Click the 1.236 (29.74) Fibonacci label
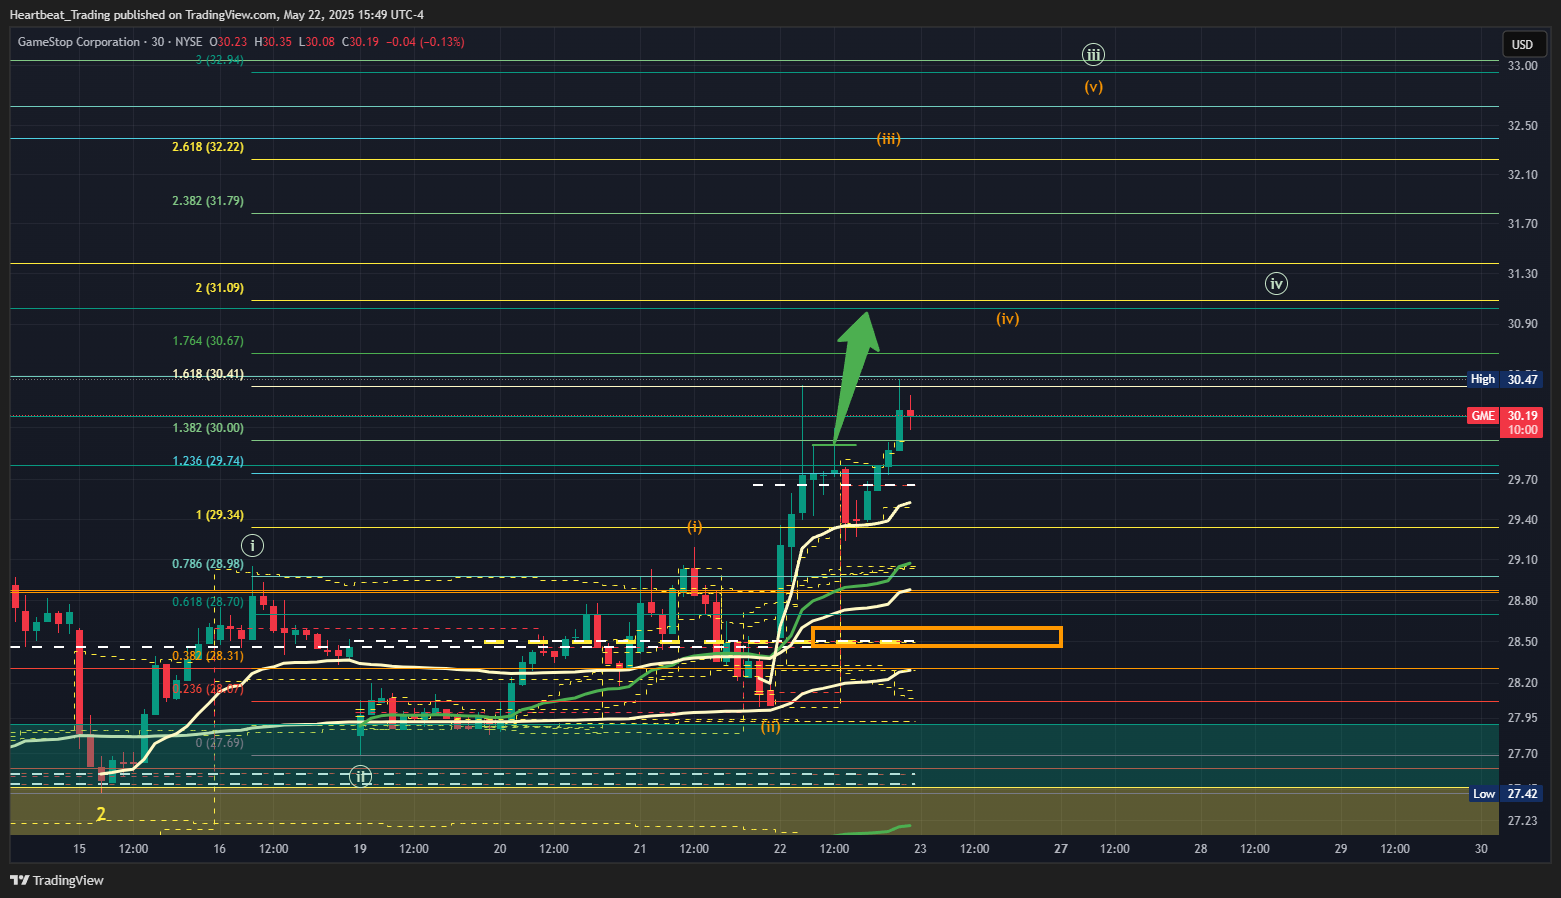 tap(208, 461)
